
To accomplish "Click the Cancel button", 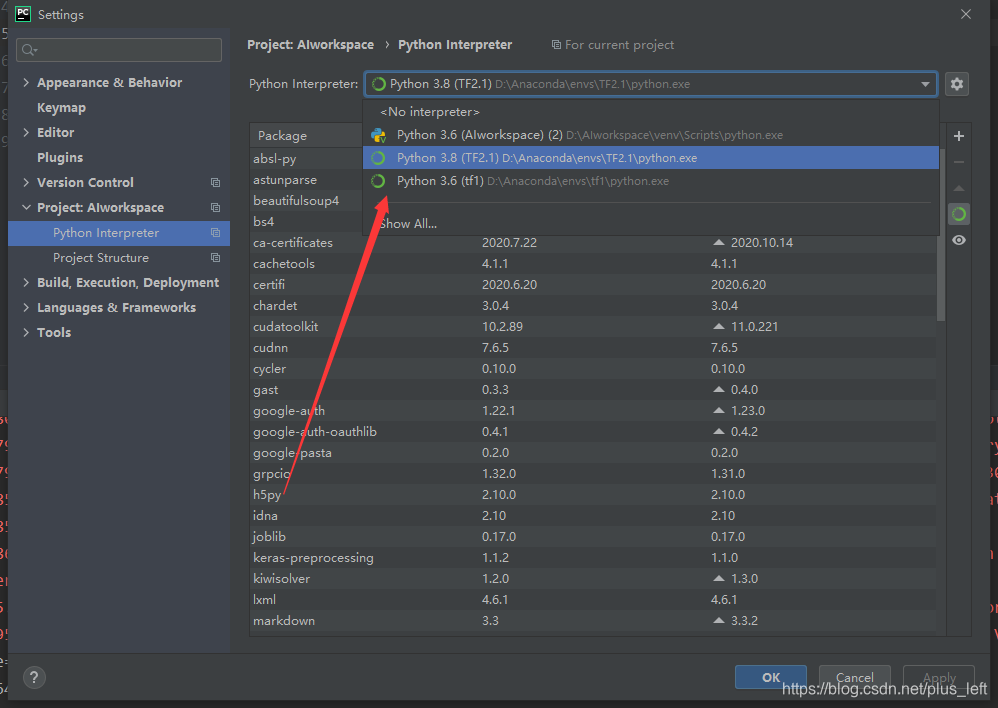I will (x=854, y=677).
